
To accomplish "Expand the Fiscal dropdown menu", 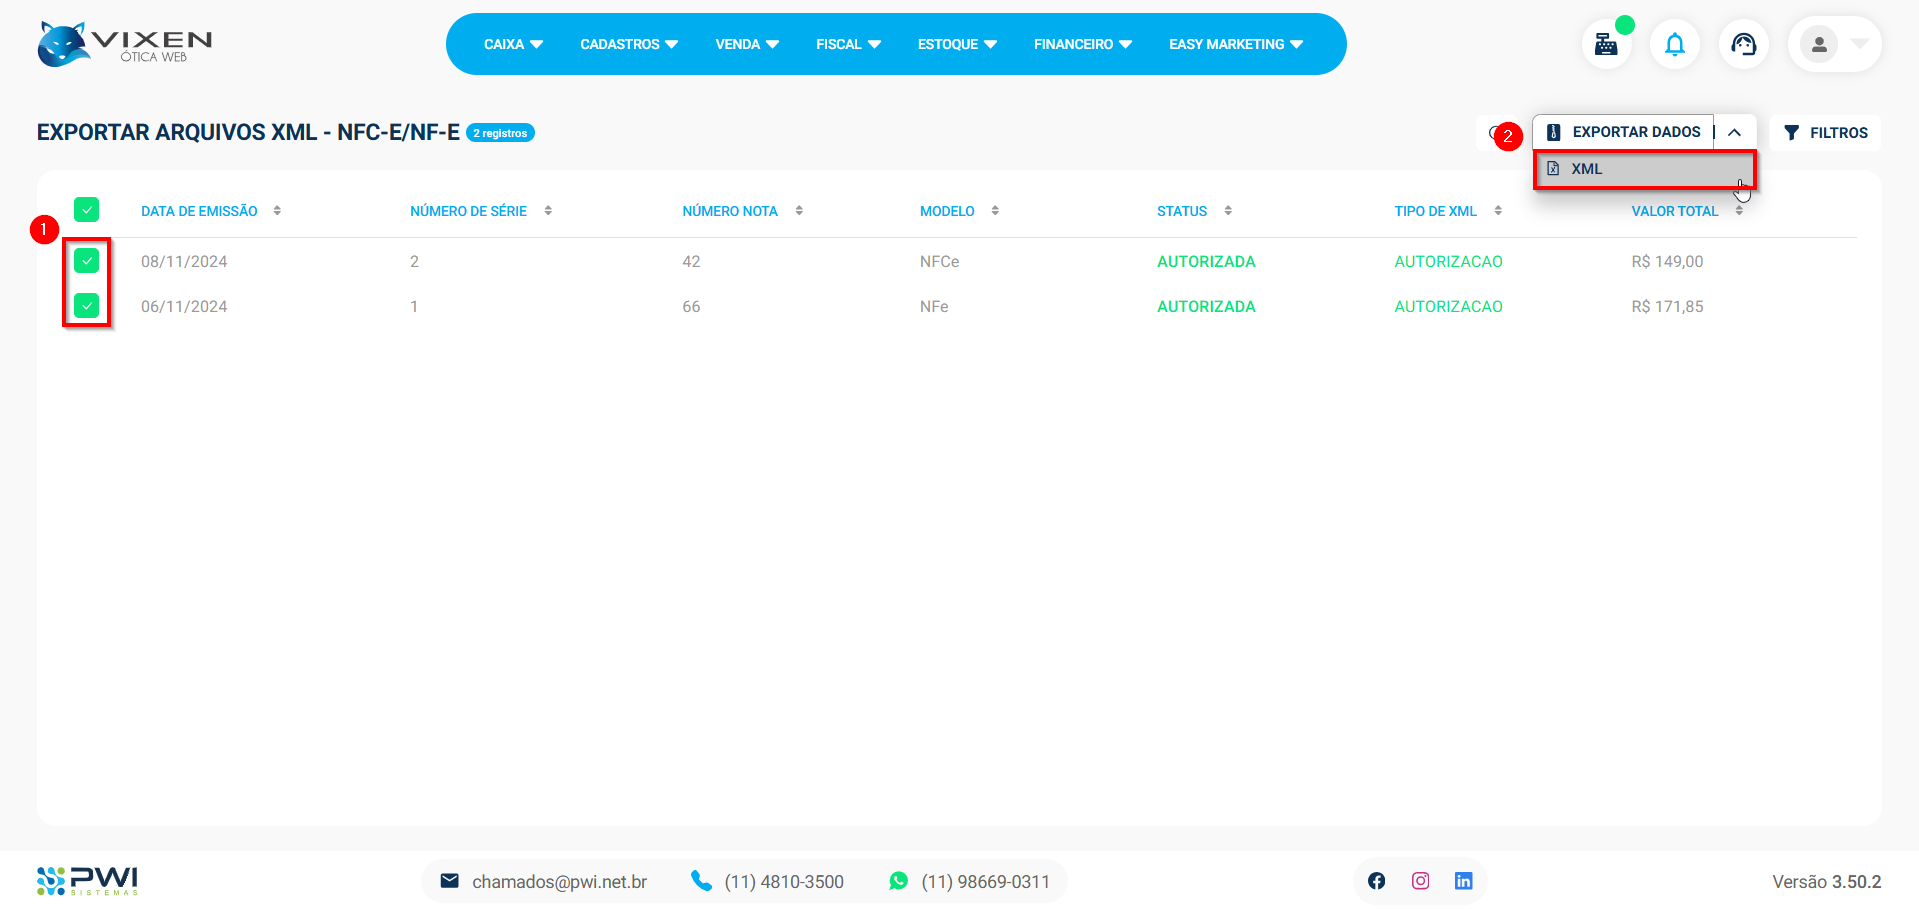I will click(848, 44).
